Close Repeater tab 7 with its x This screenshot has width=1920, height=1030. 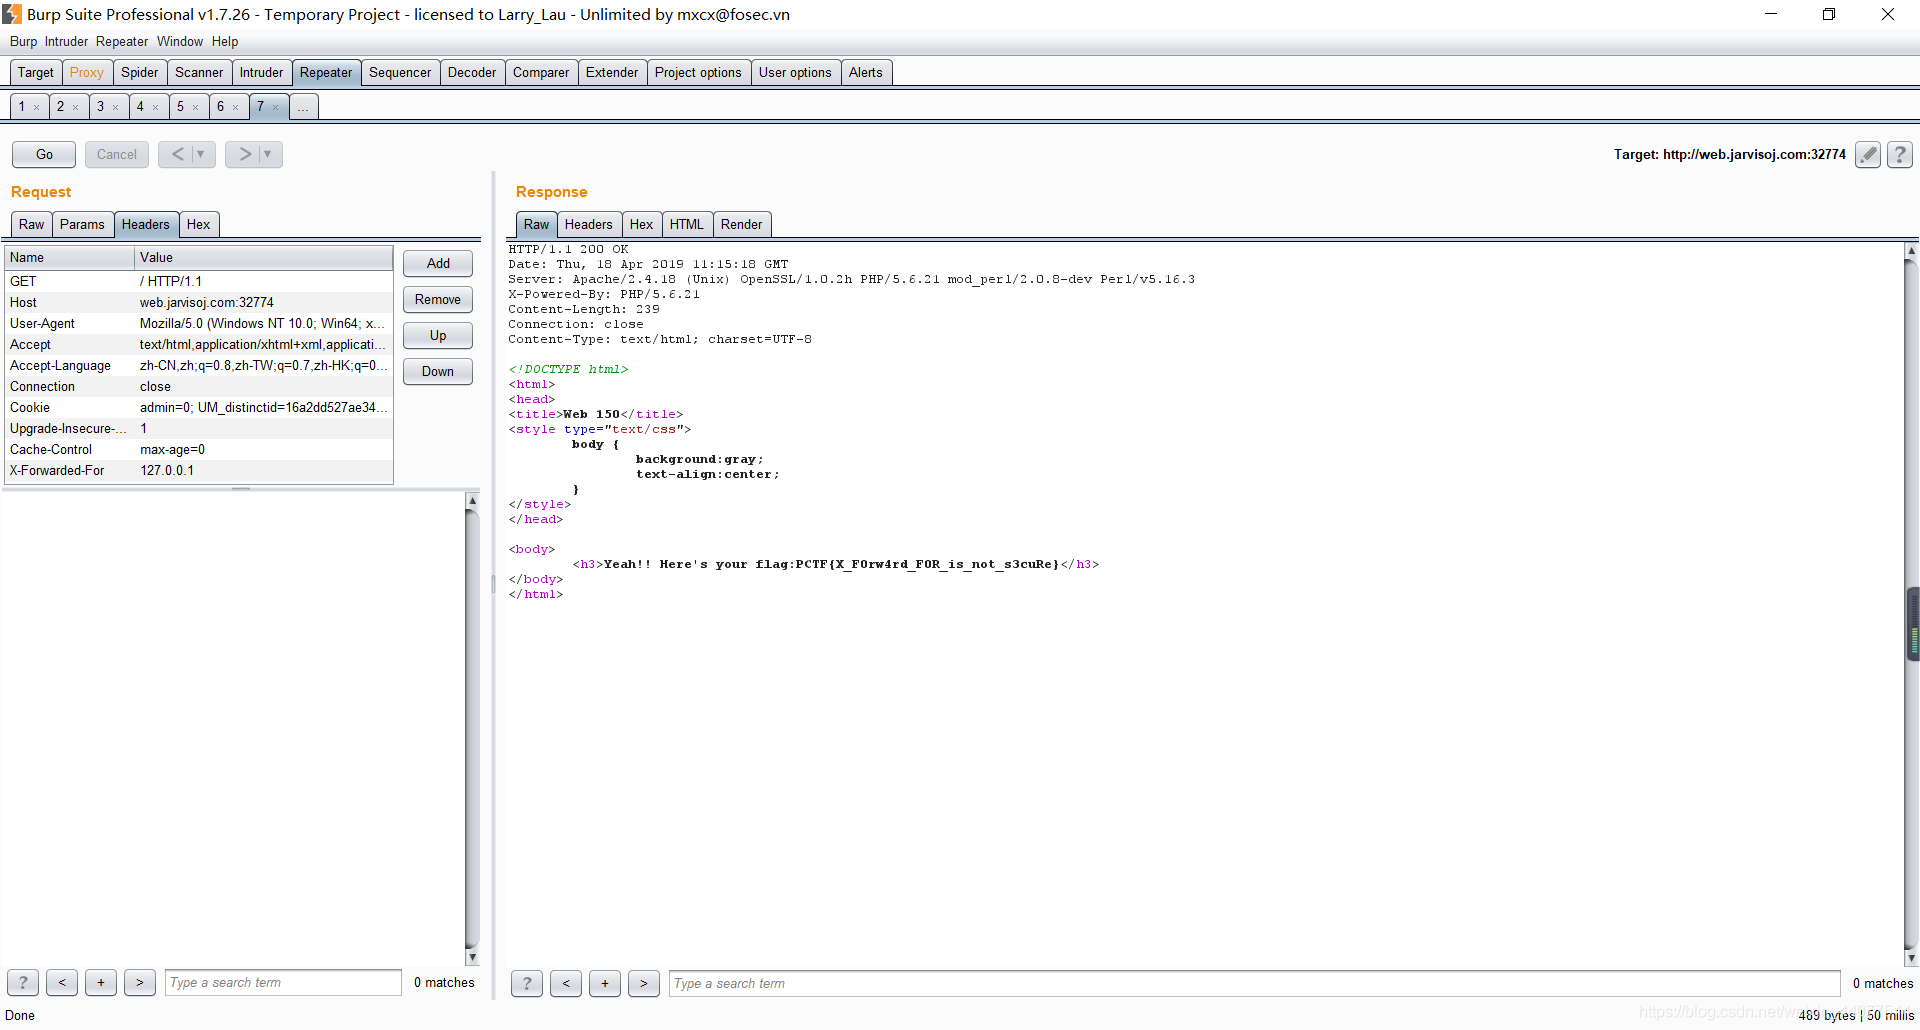click(x=276, y=107)
